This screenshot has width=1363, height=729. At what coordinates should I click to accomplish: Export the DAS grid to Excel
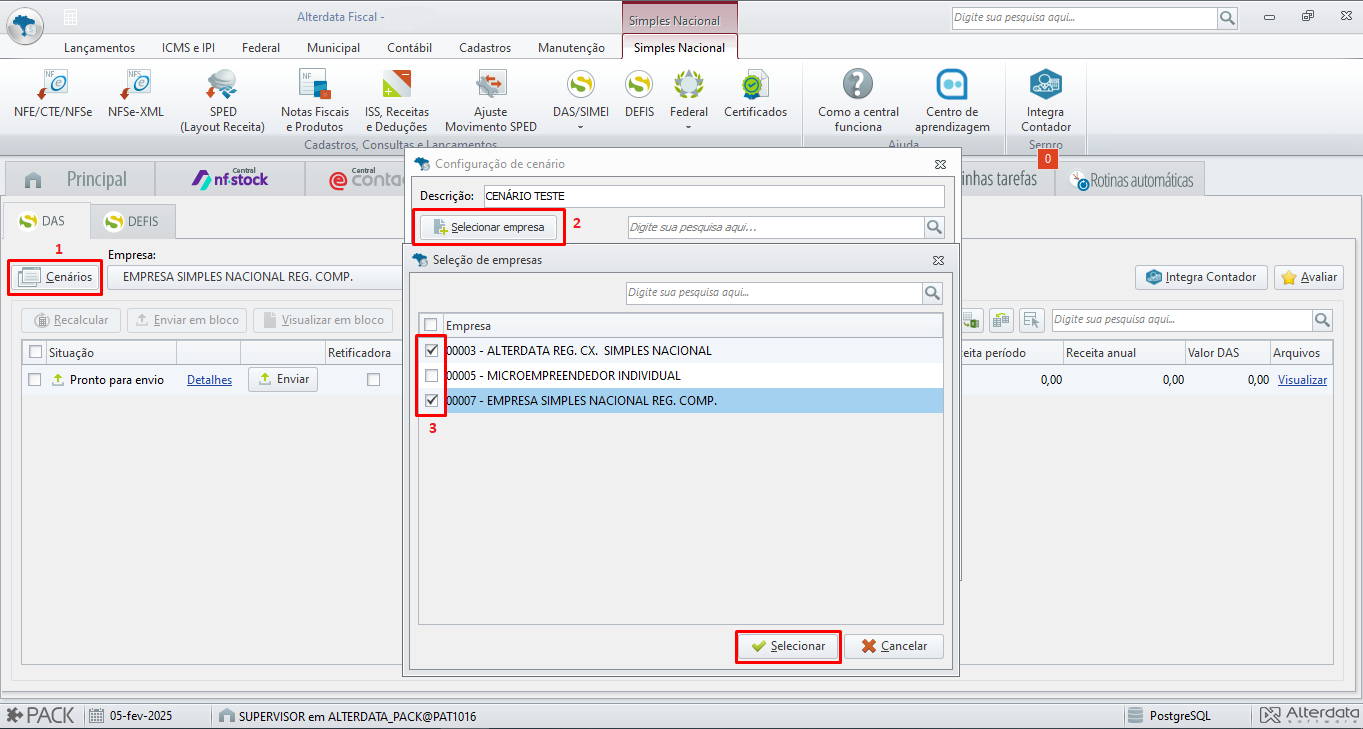tap(971, 320)
